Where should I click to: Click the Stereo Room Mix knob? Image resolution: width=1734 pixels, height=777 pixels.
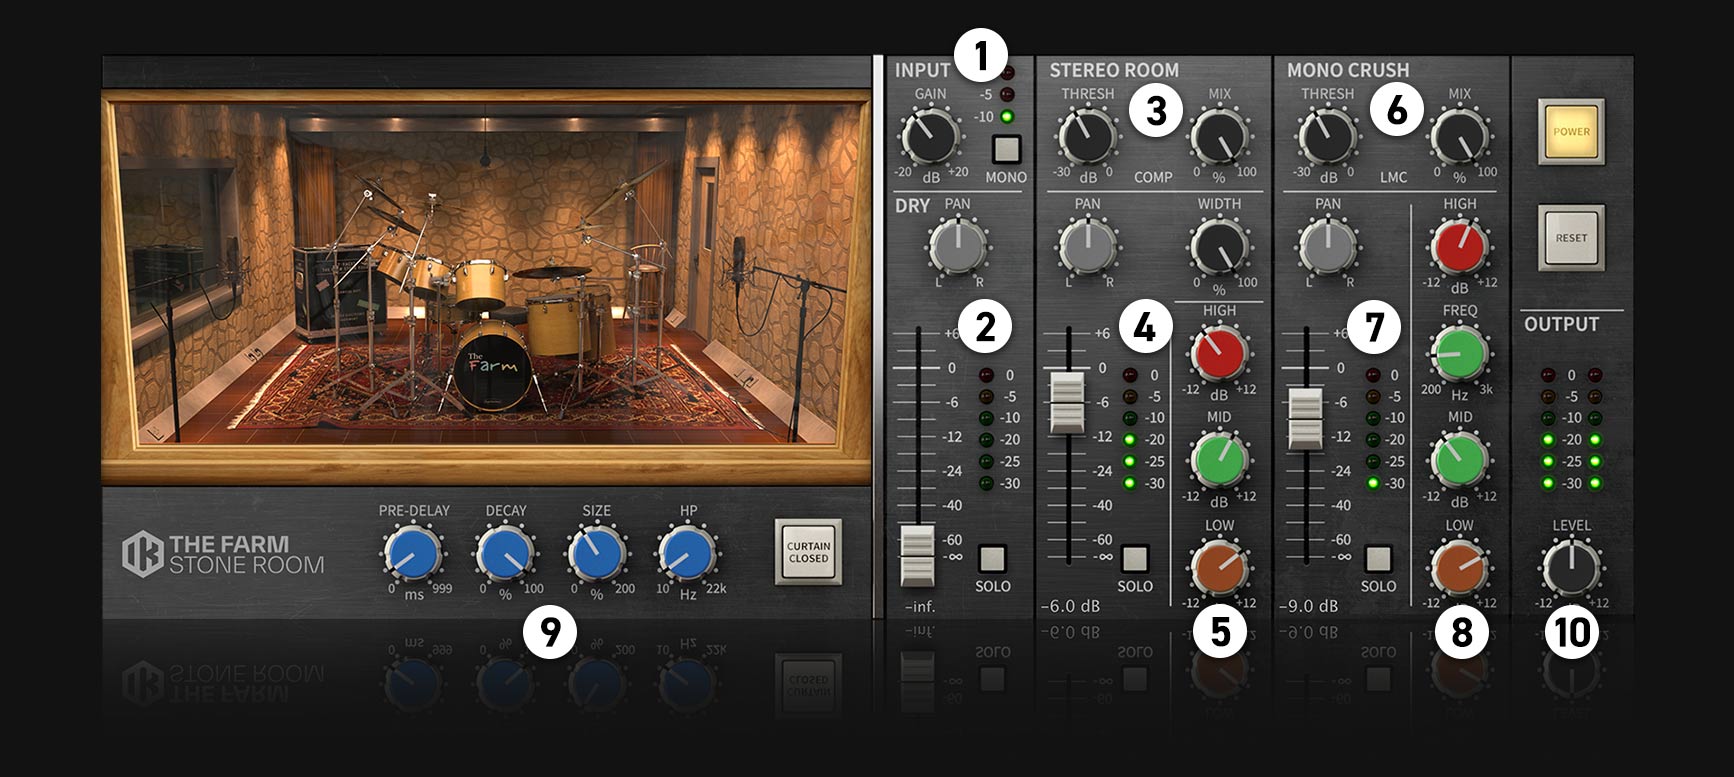(x=1219, y=136)
